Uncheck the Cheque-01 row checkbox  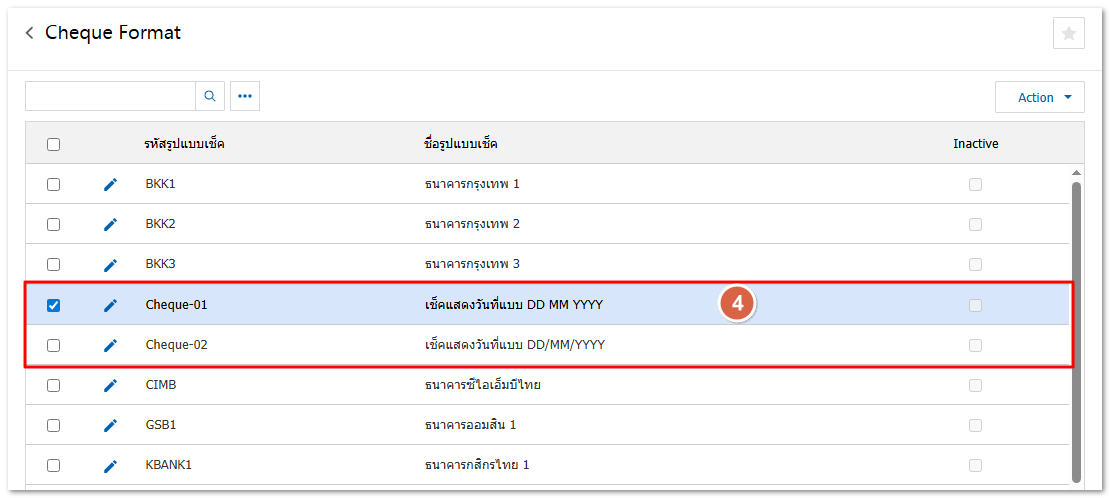point(54,305)
